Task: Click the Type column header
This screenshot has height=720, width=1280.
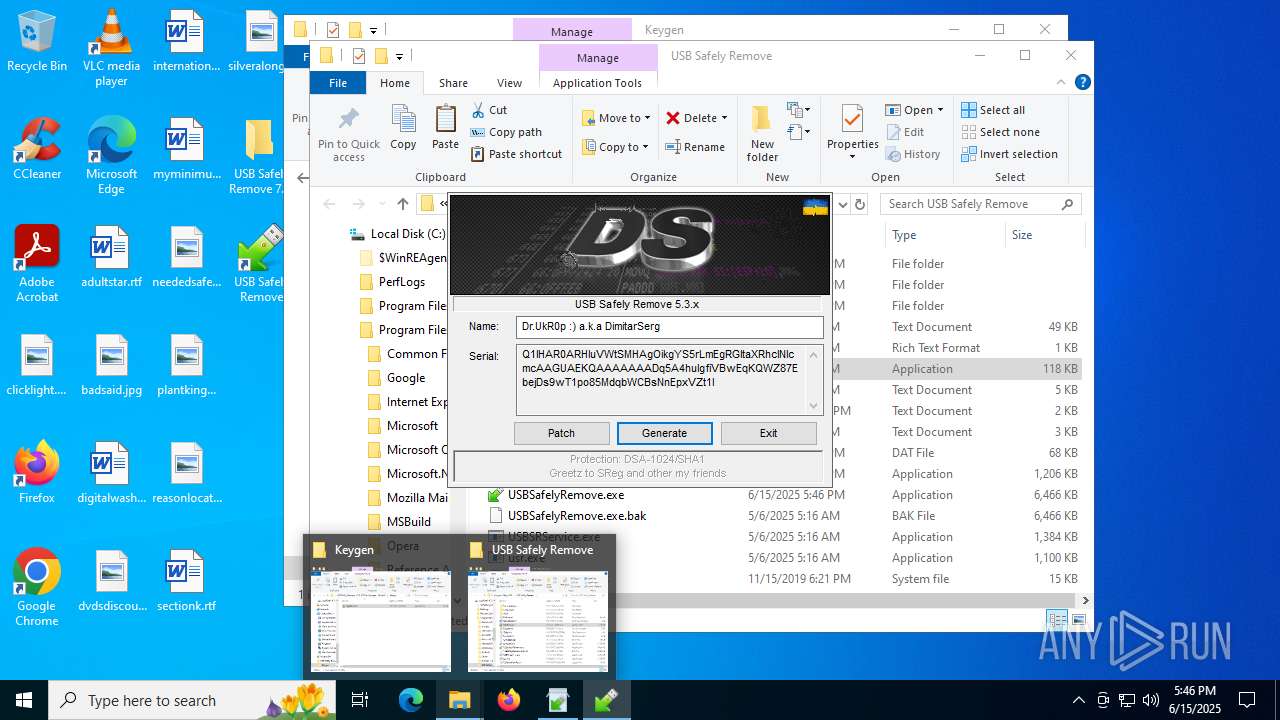Action: click(x=945, y=235)
